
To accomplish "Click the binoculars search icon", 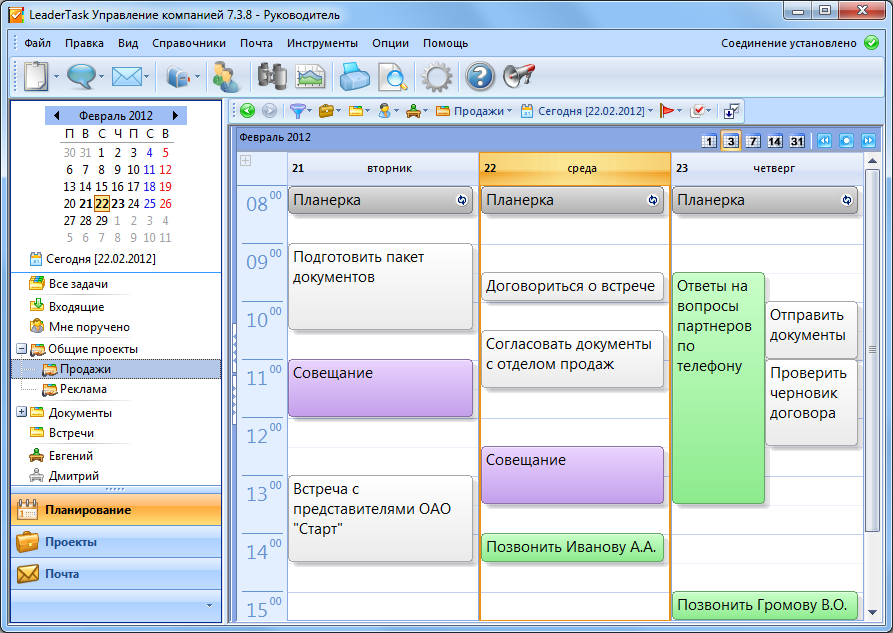I will tap(271, 76).
